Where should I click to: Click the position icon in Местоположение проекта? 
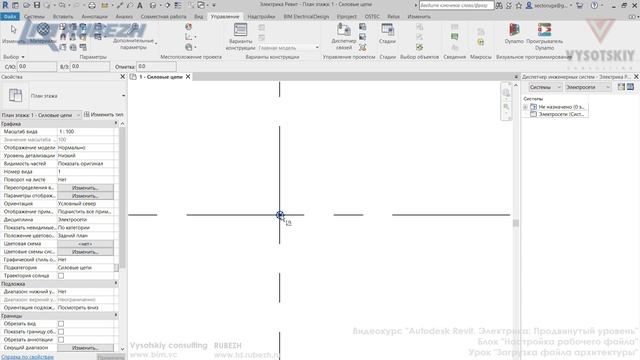pyautogui.click(x=188, y=47)
